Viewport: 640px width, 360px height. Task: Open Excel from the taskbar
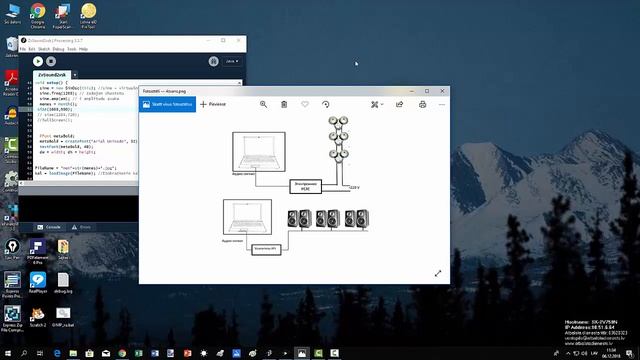138,353
